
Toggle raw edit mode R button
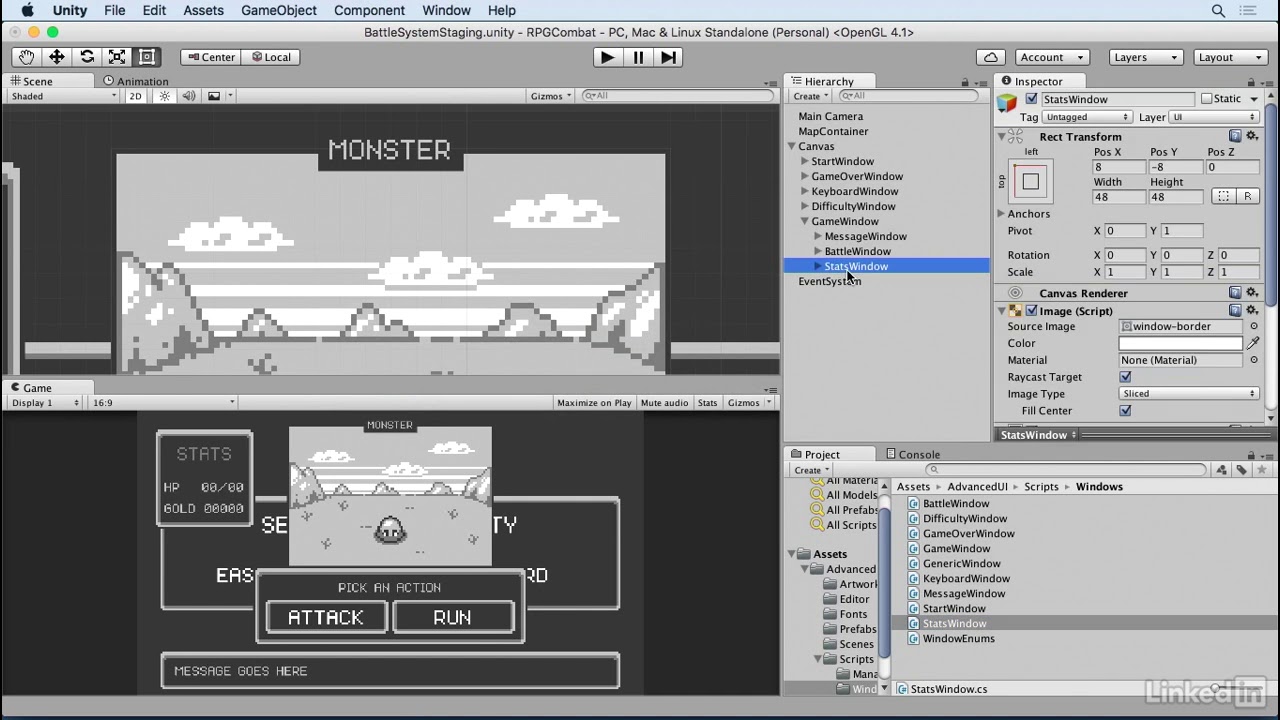[1247, 196]
